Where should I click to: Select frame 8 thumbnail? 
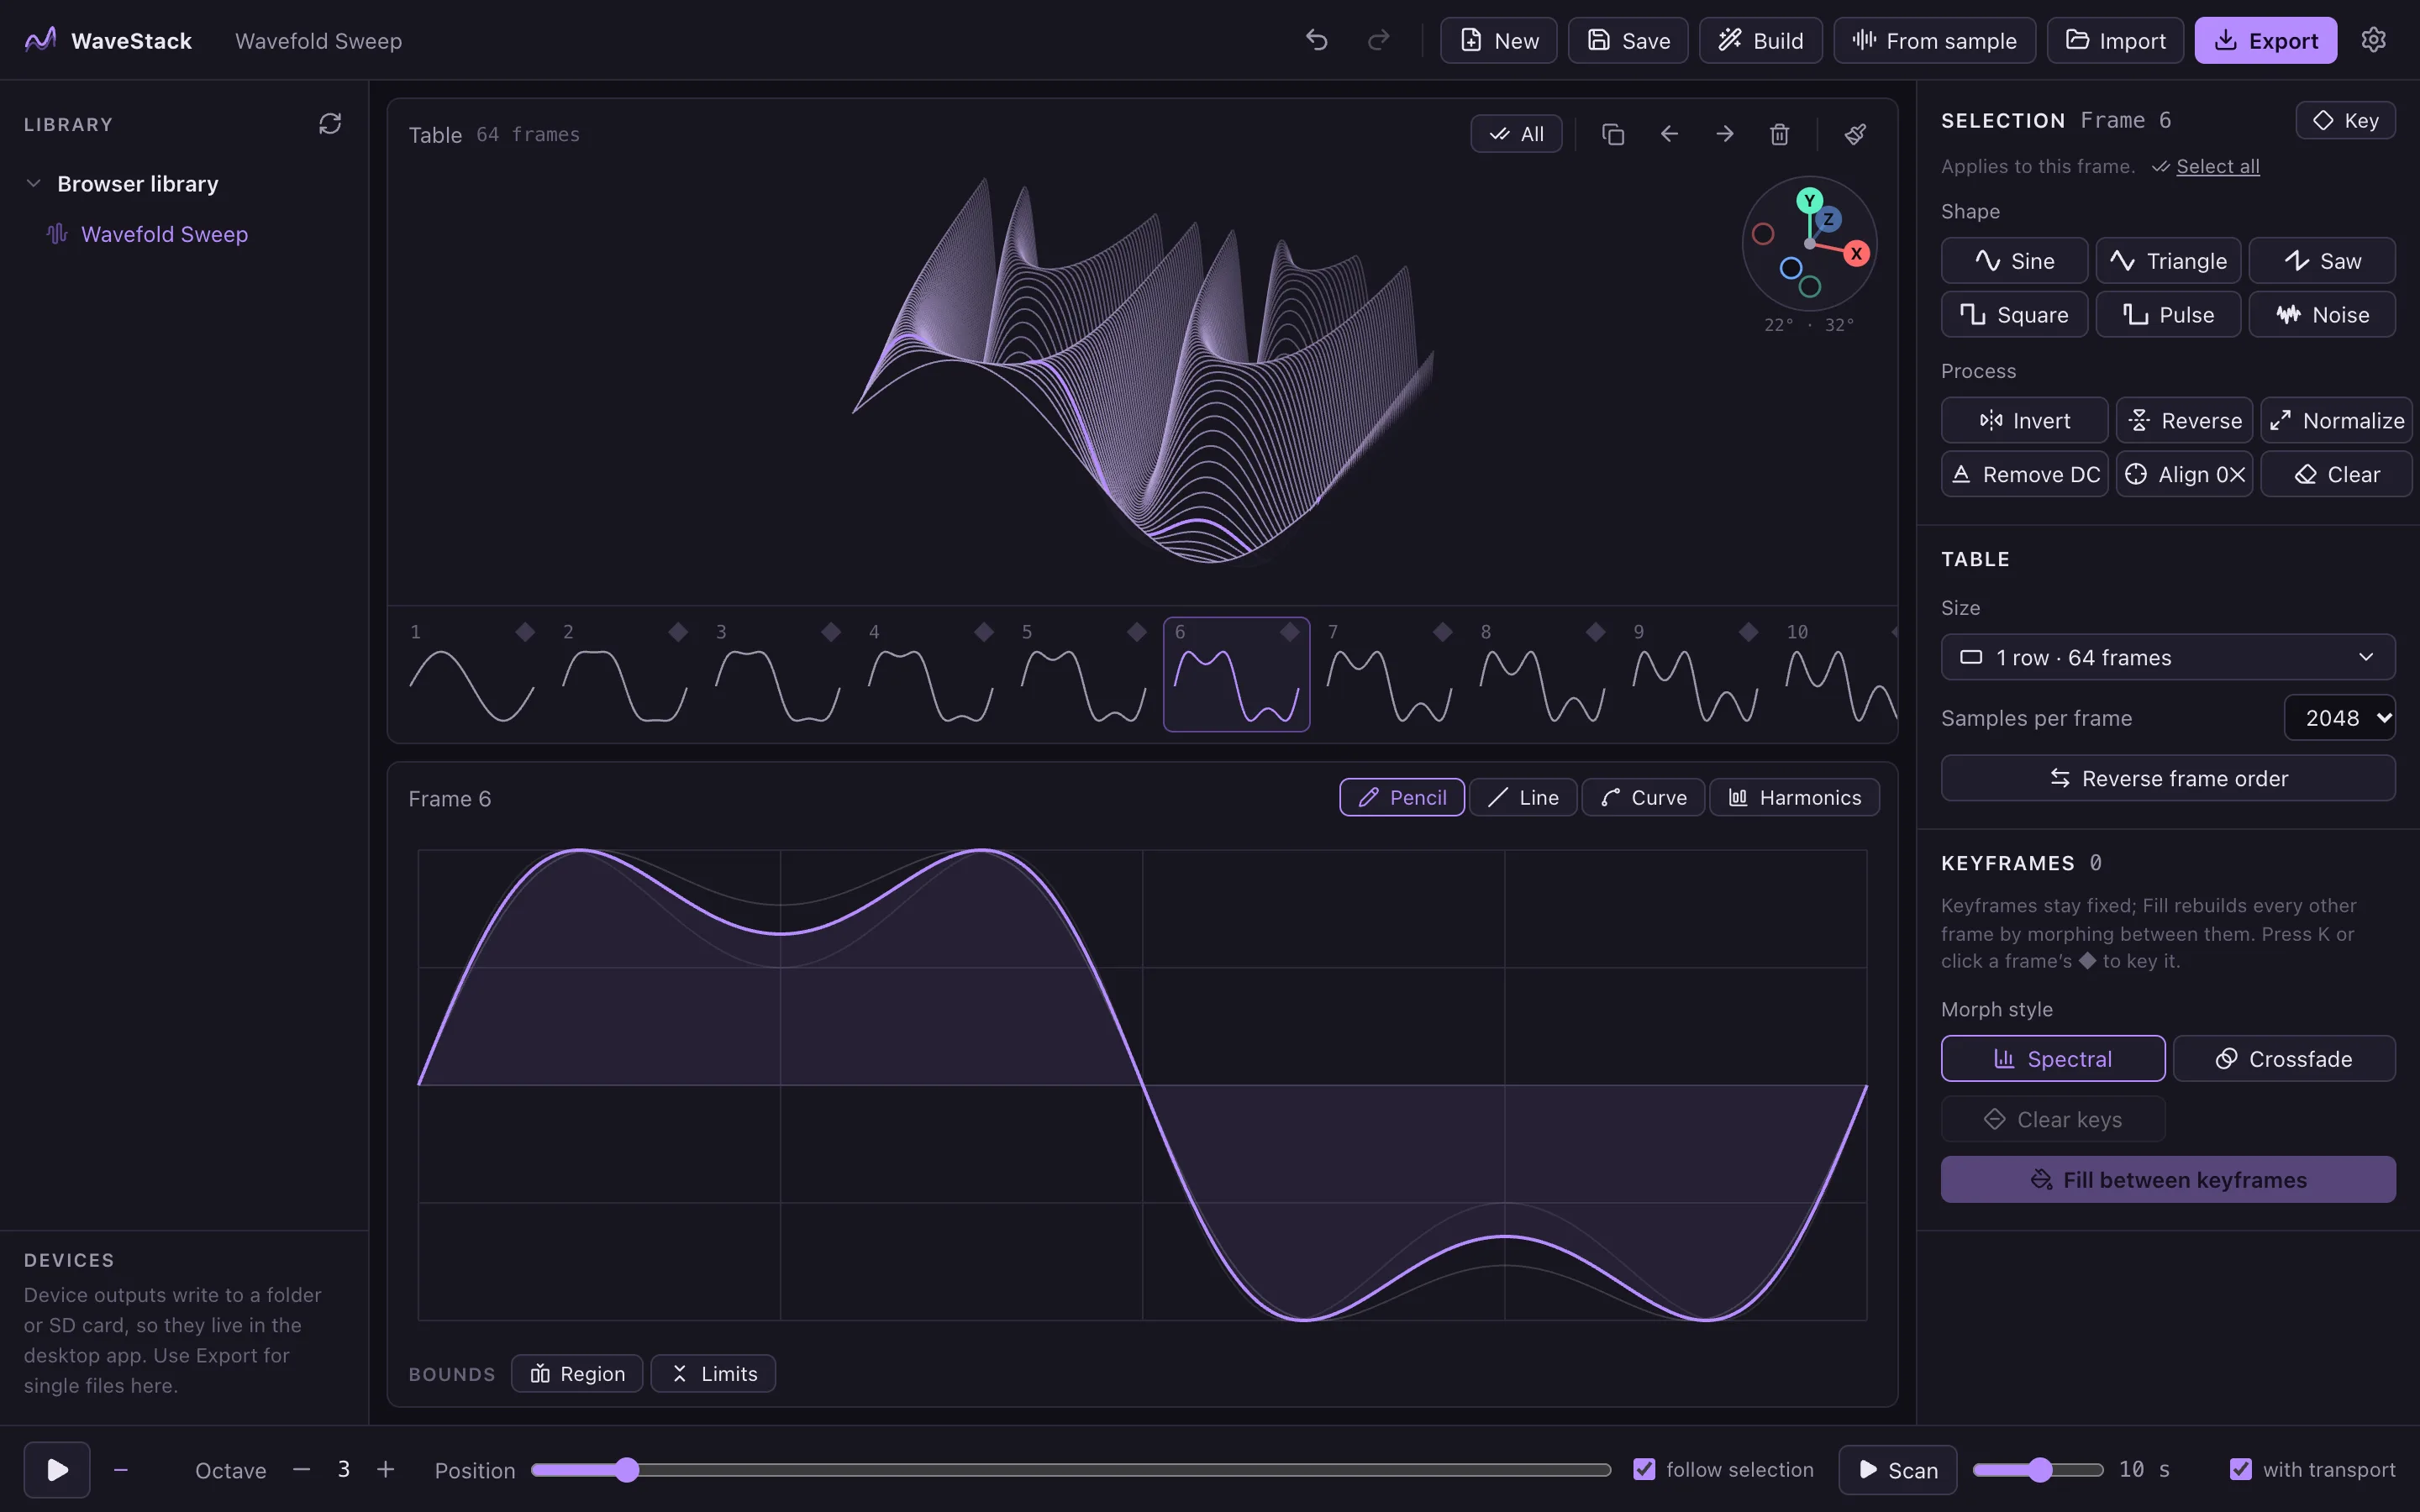1543,675
